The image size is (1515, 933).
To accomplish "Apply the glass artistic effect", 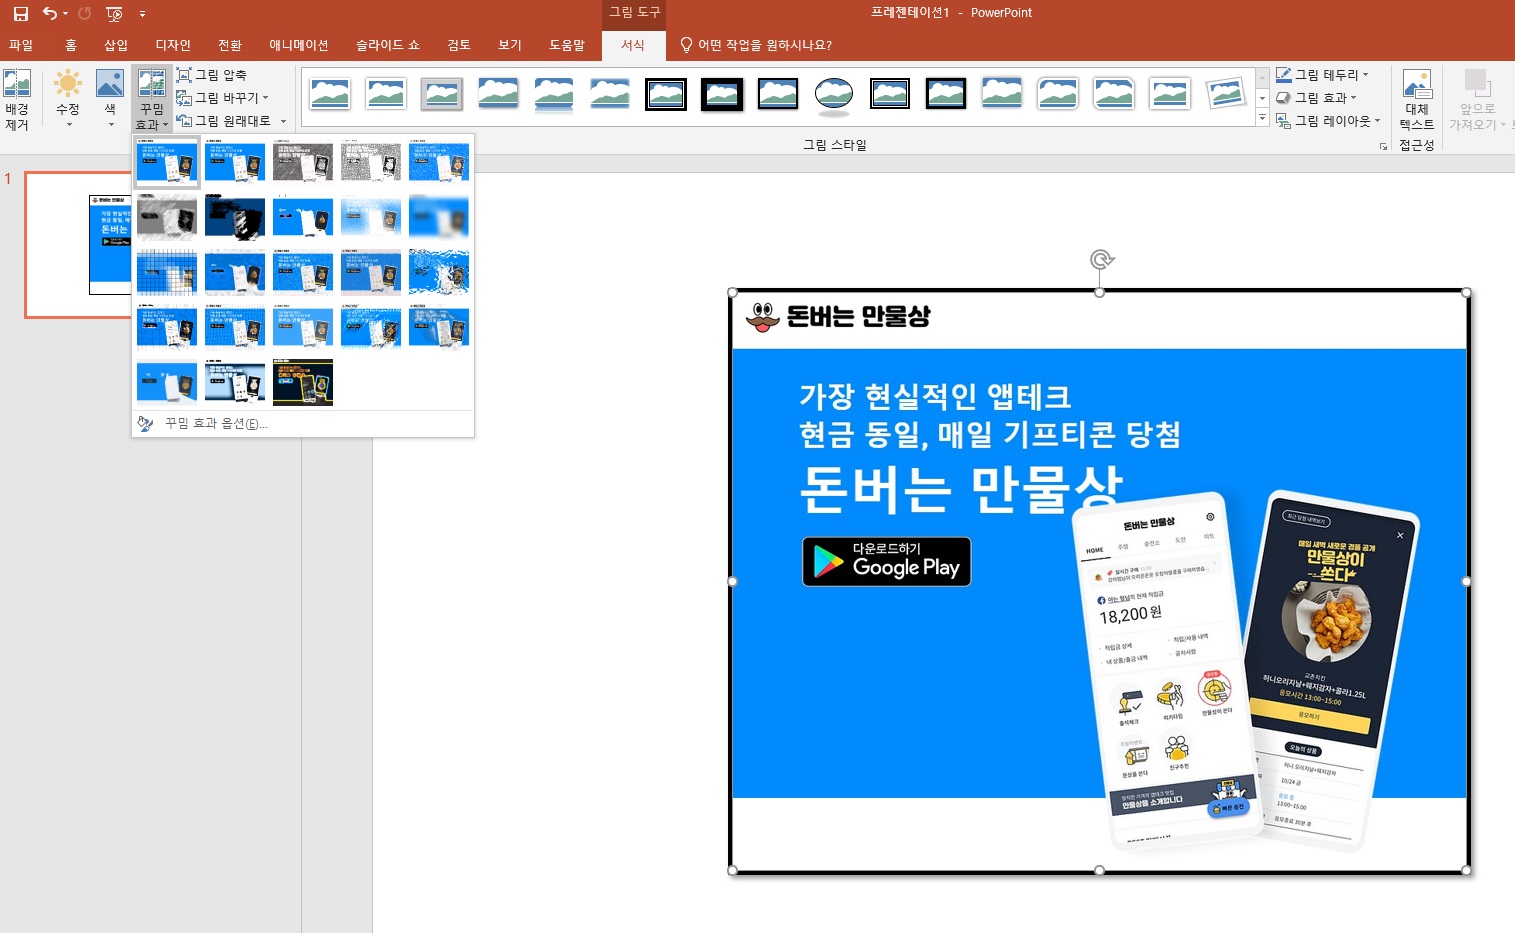I will point(439,271).
